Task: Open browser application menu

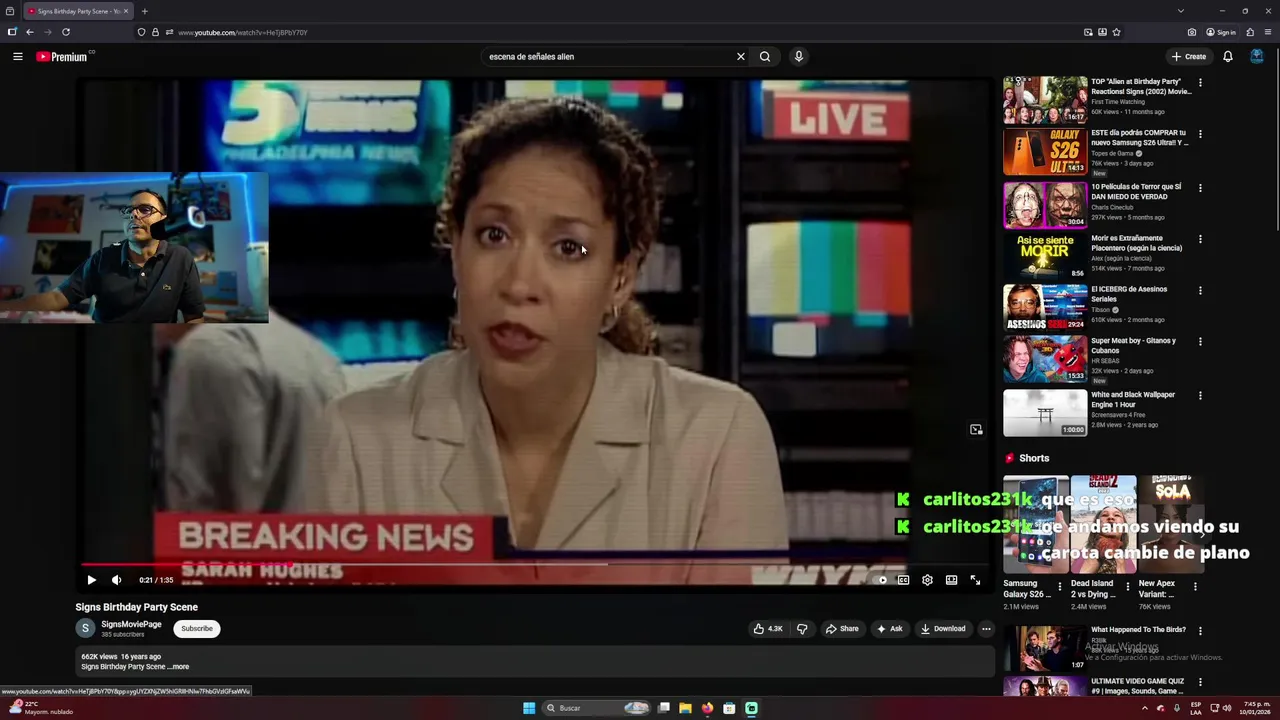Action: (1268, 32)
